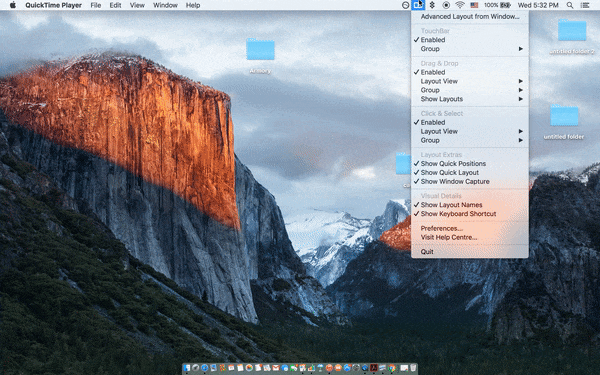Expand the Show Layouts submenu
This screenshot has width=600, height=375.
(470, 99)
